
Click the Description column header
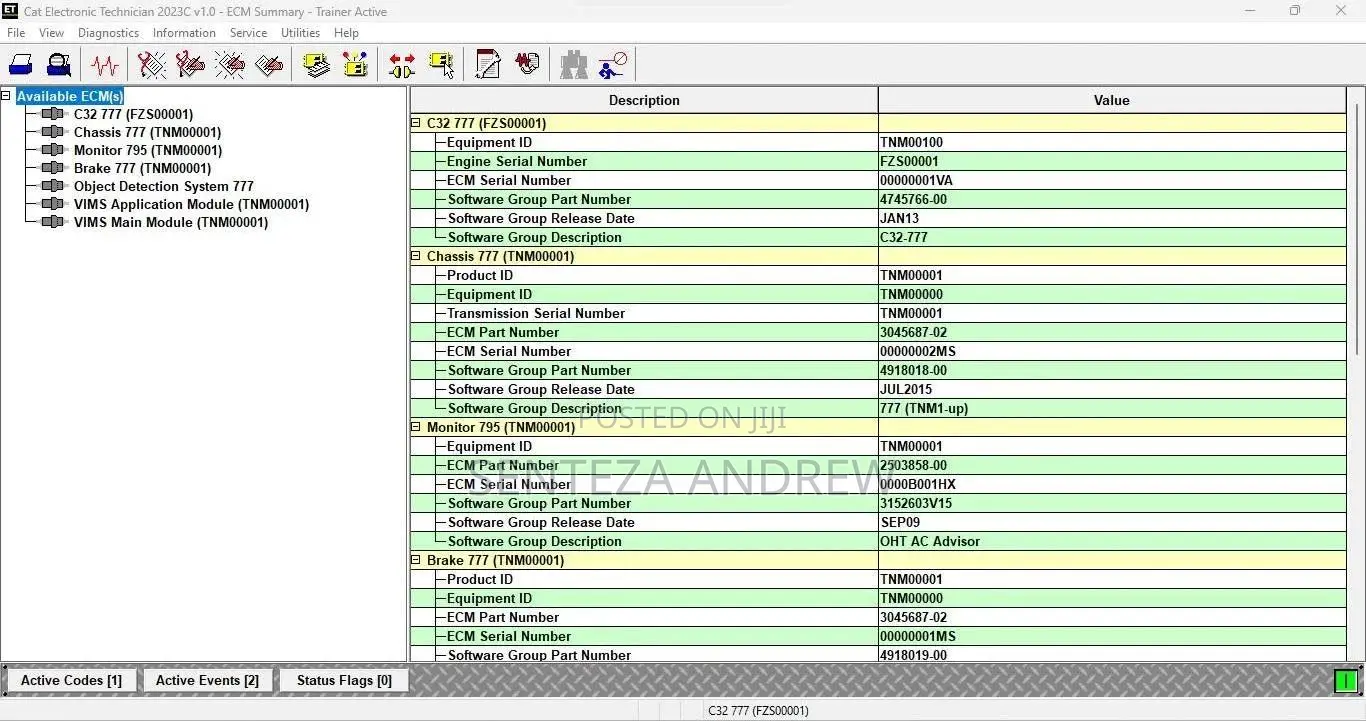tap(644, 100)
